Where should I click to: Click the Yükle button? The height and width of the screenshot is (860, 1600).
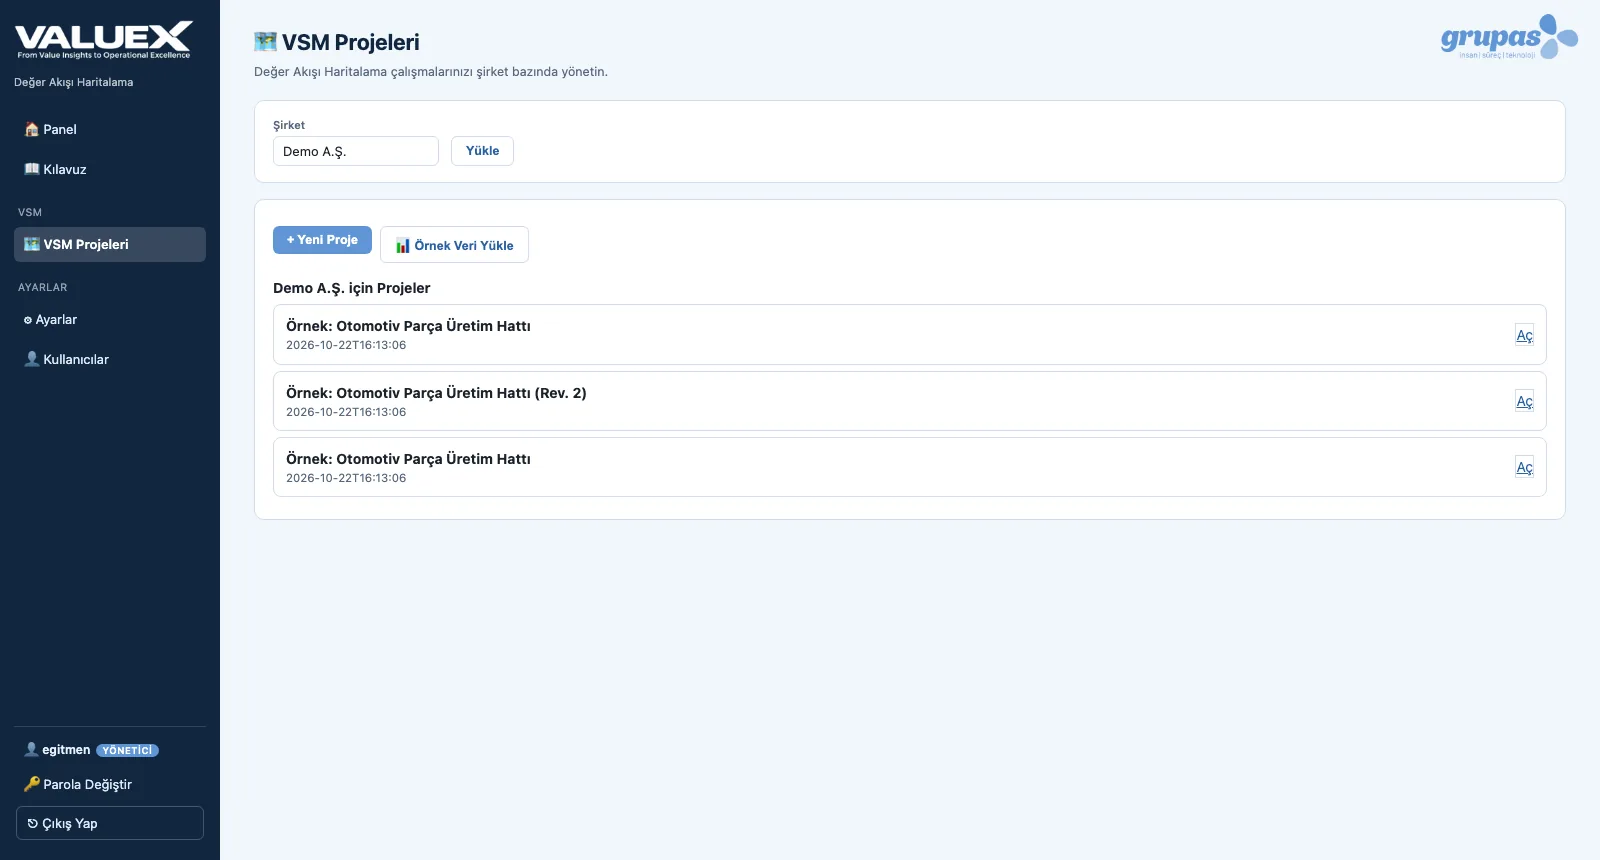coord(482,151)
